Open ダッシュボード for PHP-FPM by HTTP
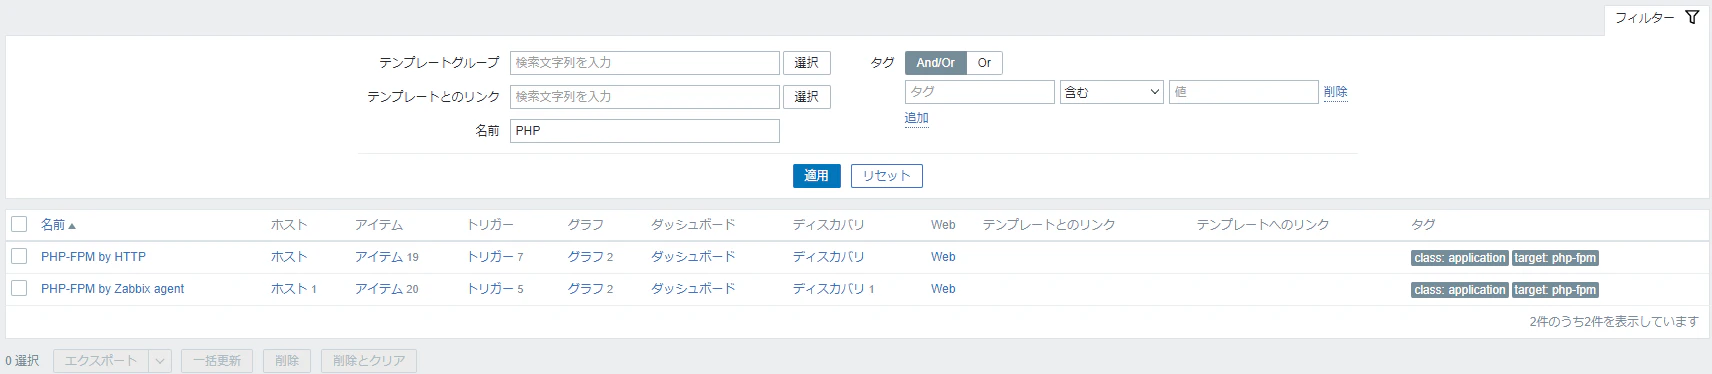1712x374 pixels. (x=693, y=257)
